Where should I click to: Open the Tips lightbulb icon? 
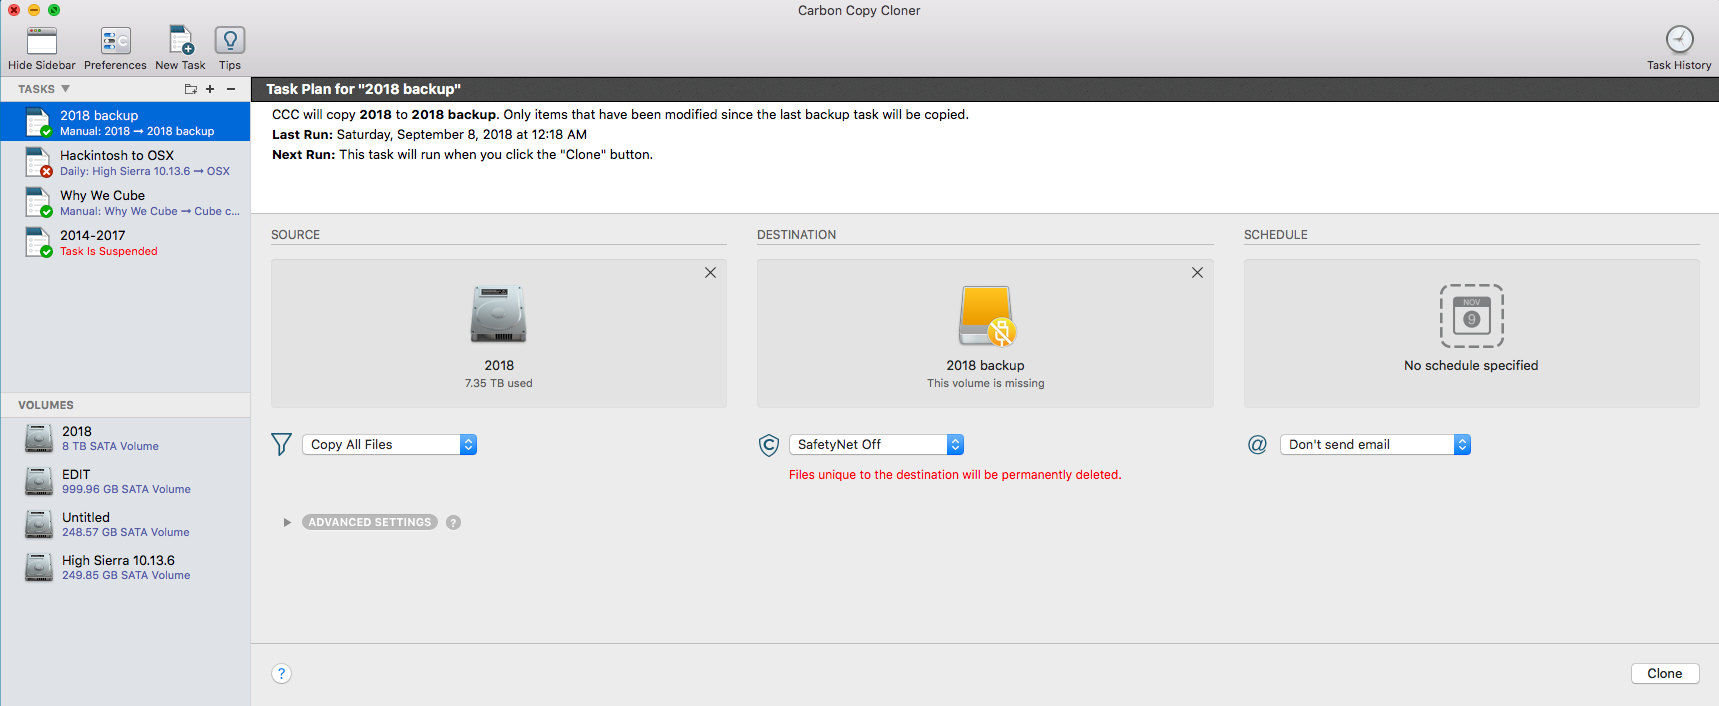point(230,41)
